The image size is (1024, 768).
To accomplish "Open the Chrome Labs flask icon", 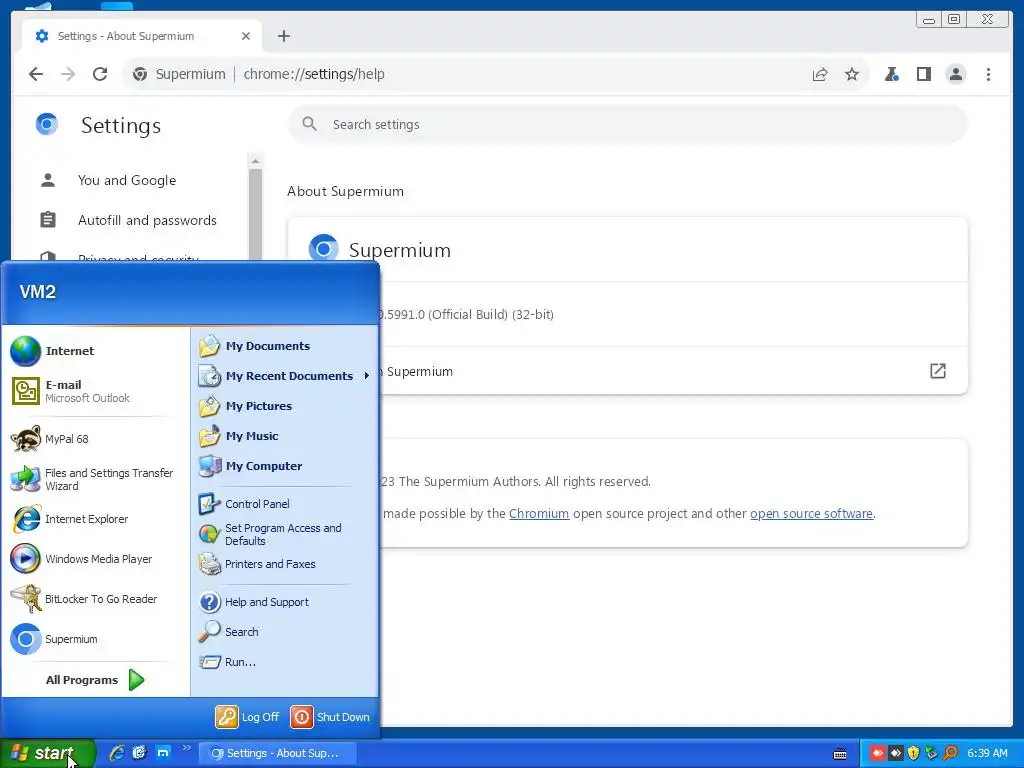I will [891, 74].
